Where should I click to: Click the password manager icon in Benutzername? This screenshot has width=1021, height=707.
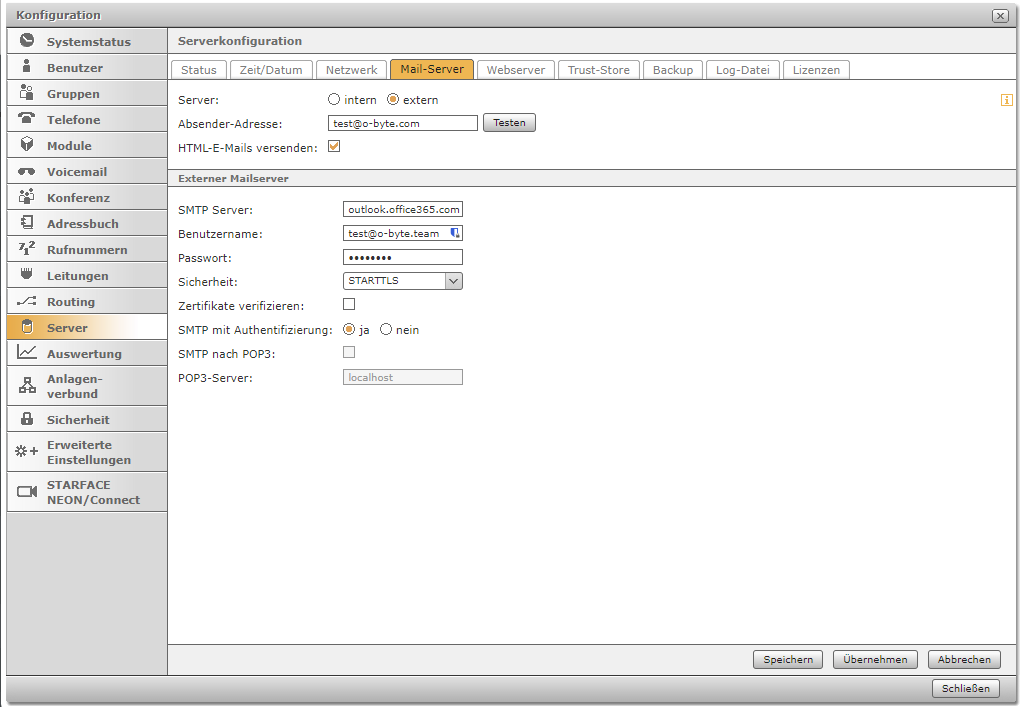(454, 233)
